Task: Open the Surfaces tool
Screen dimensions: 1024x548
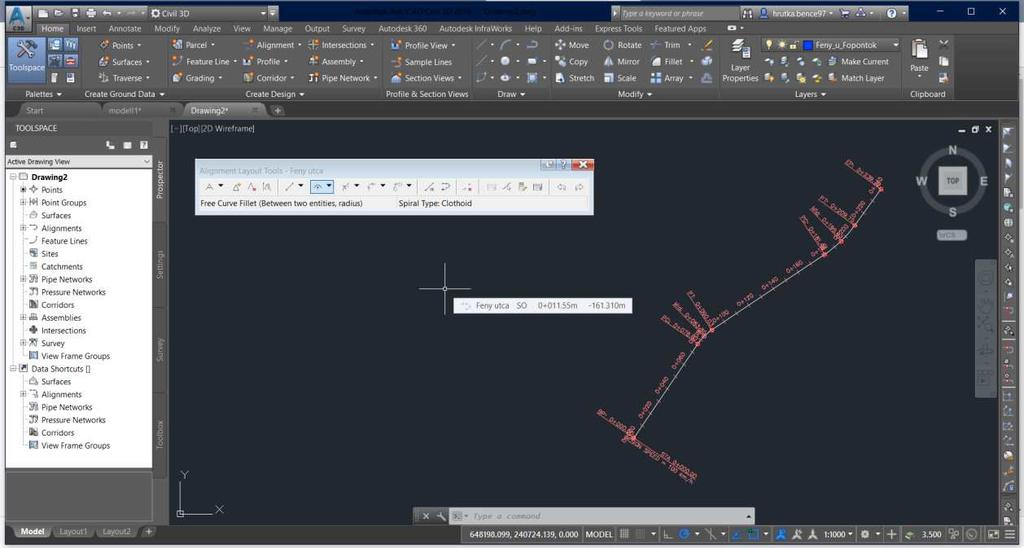Action: (x=124, y=61)
